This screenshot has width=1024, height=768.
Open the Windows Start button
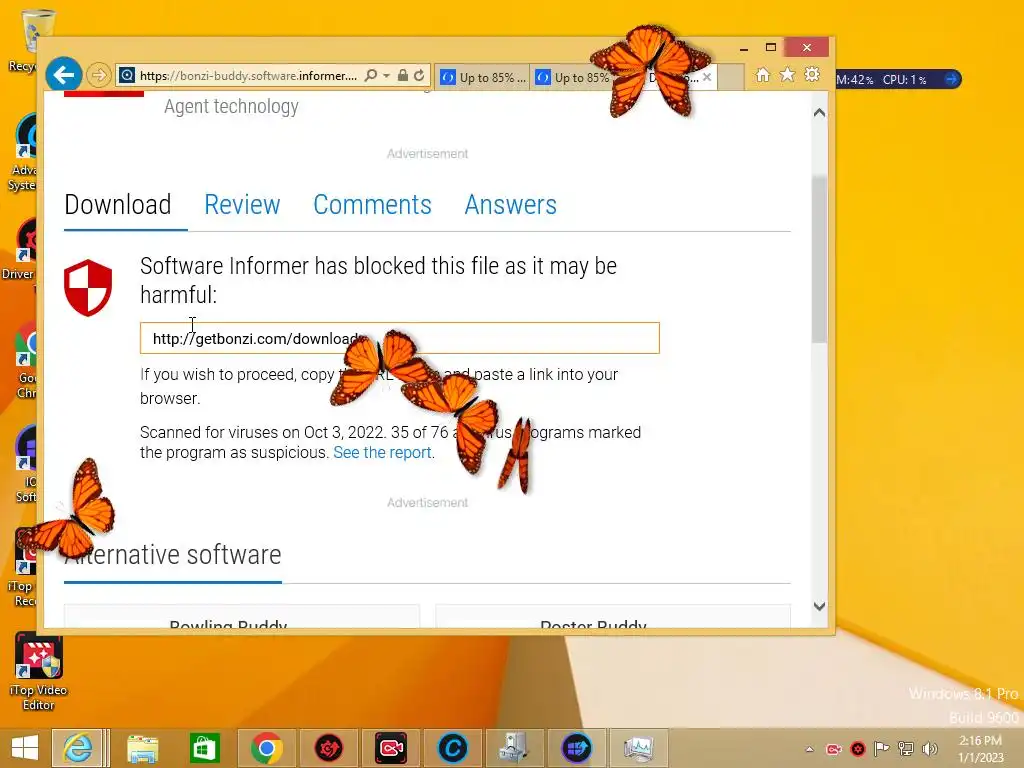[25, 748]
